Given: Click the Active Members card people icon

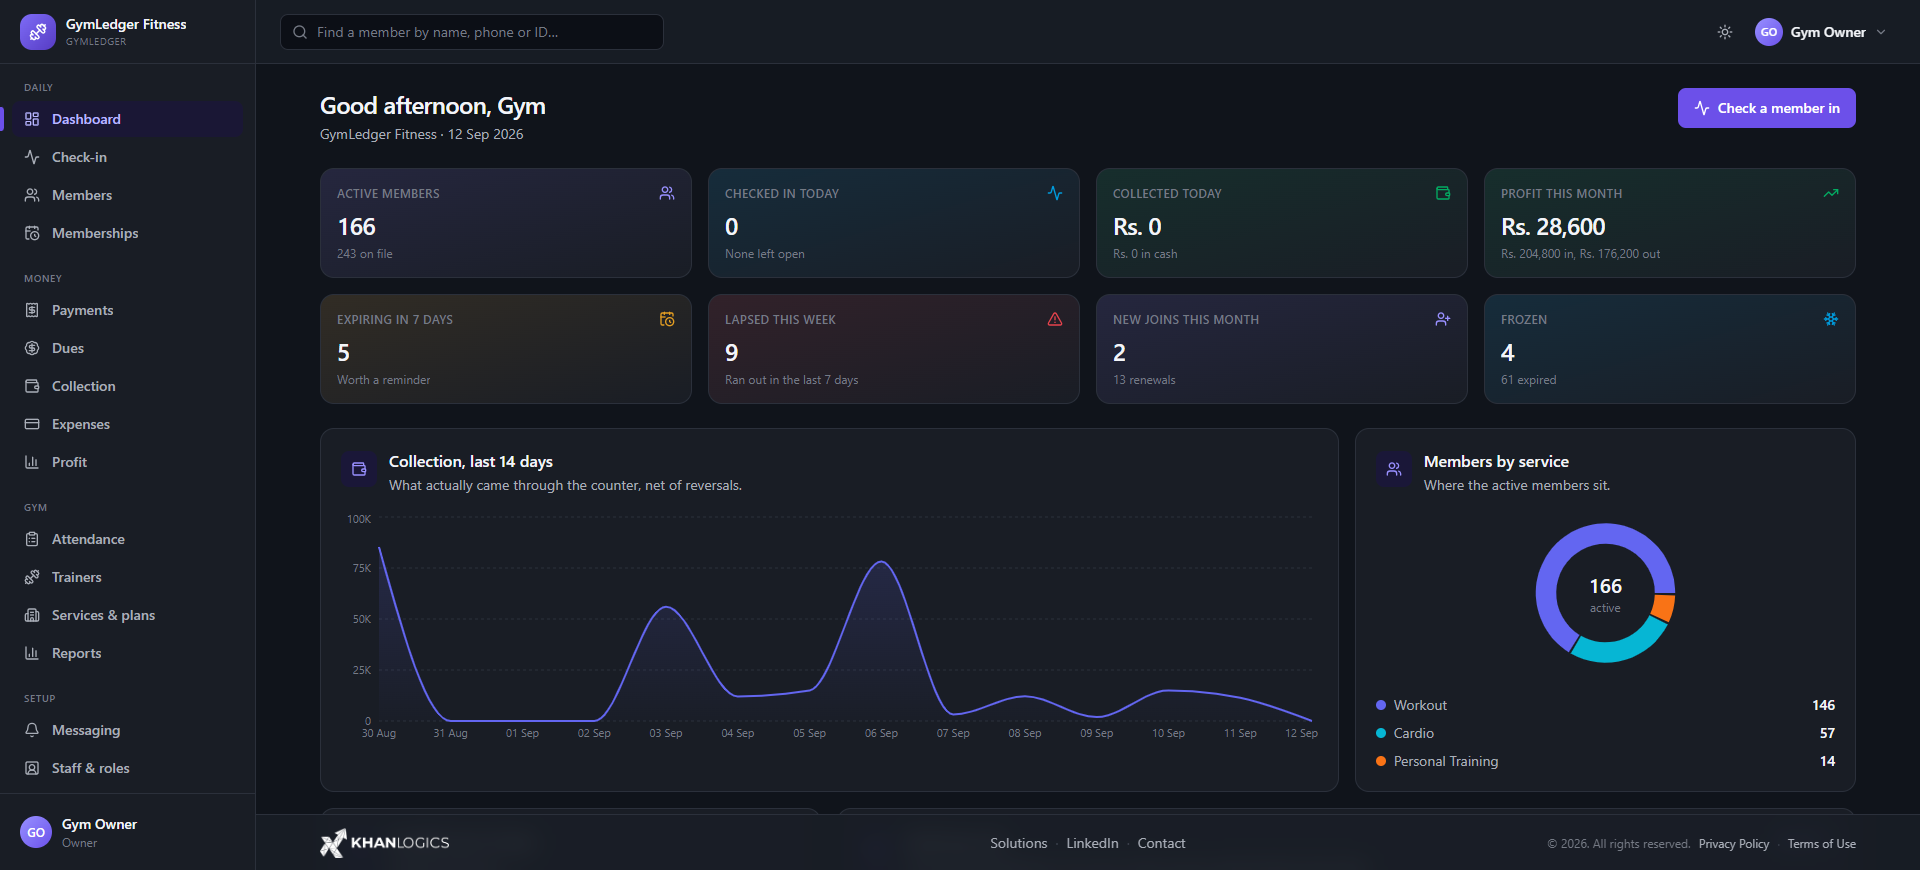Looking at the screenshot, I should click(667, 193).
